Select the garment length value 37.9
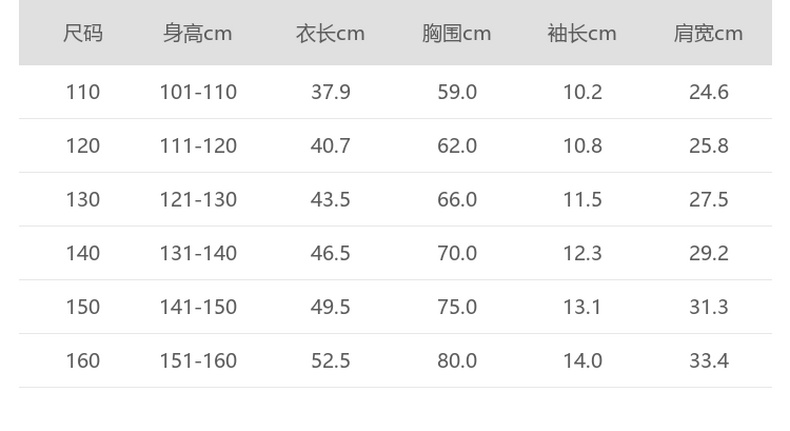The width and height of the screenshot is (790, 431). pyautogui.click(x=330, y=92)
